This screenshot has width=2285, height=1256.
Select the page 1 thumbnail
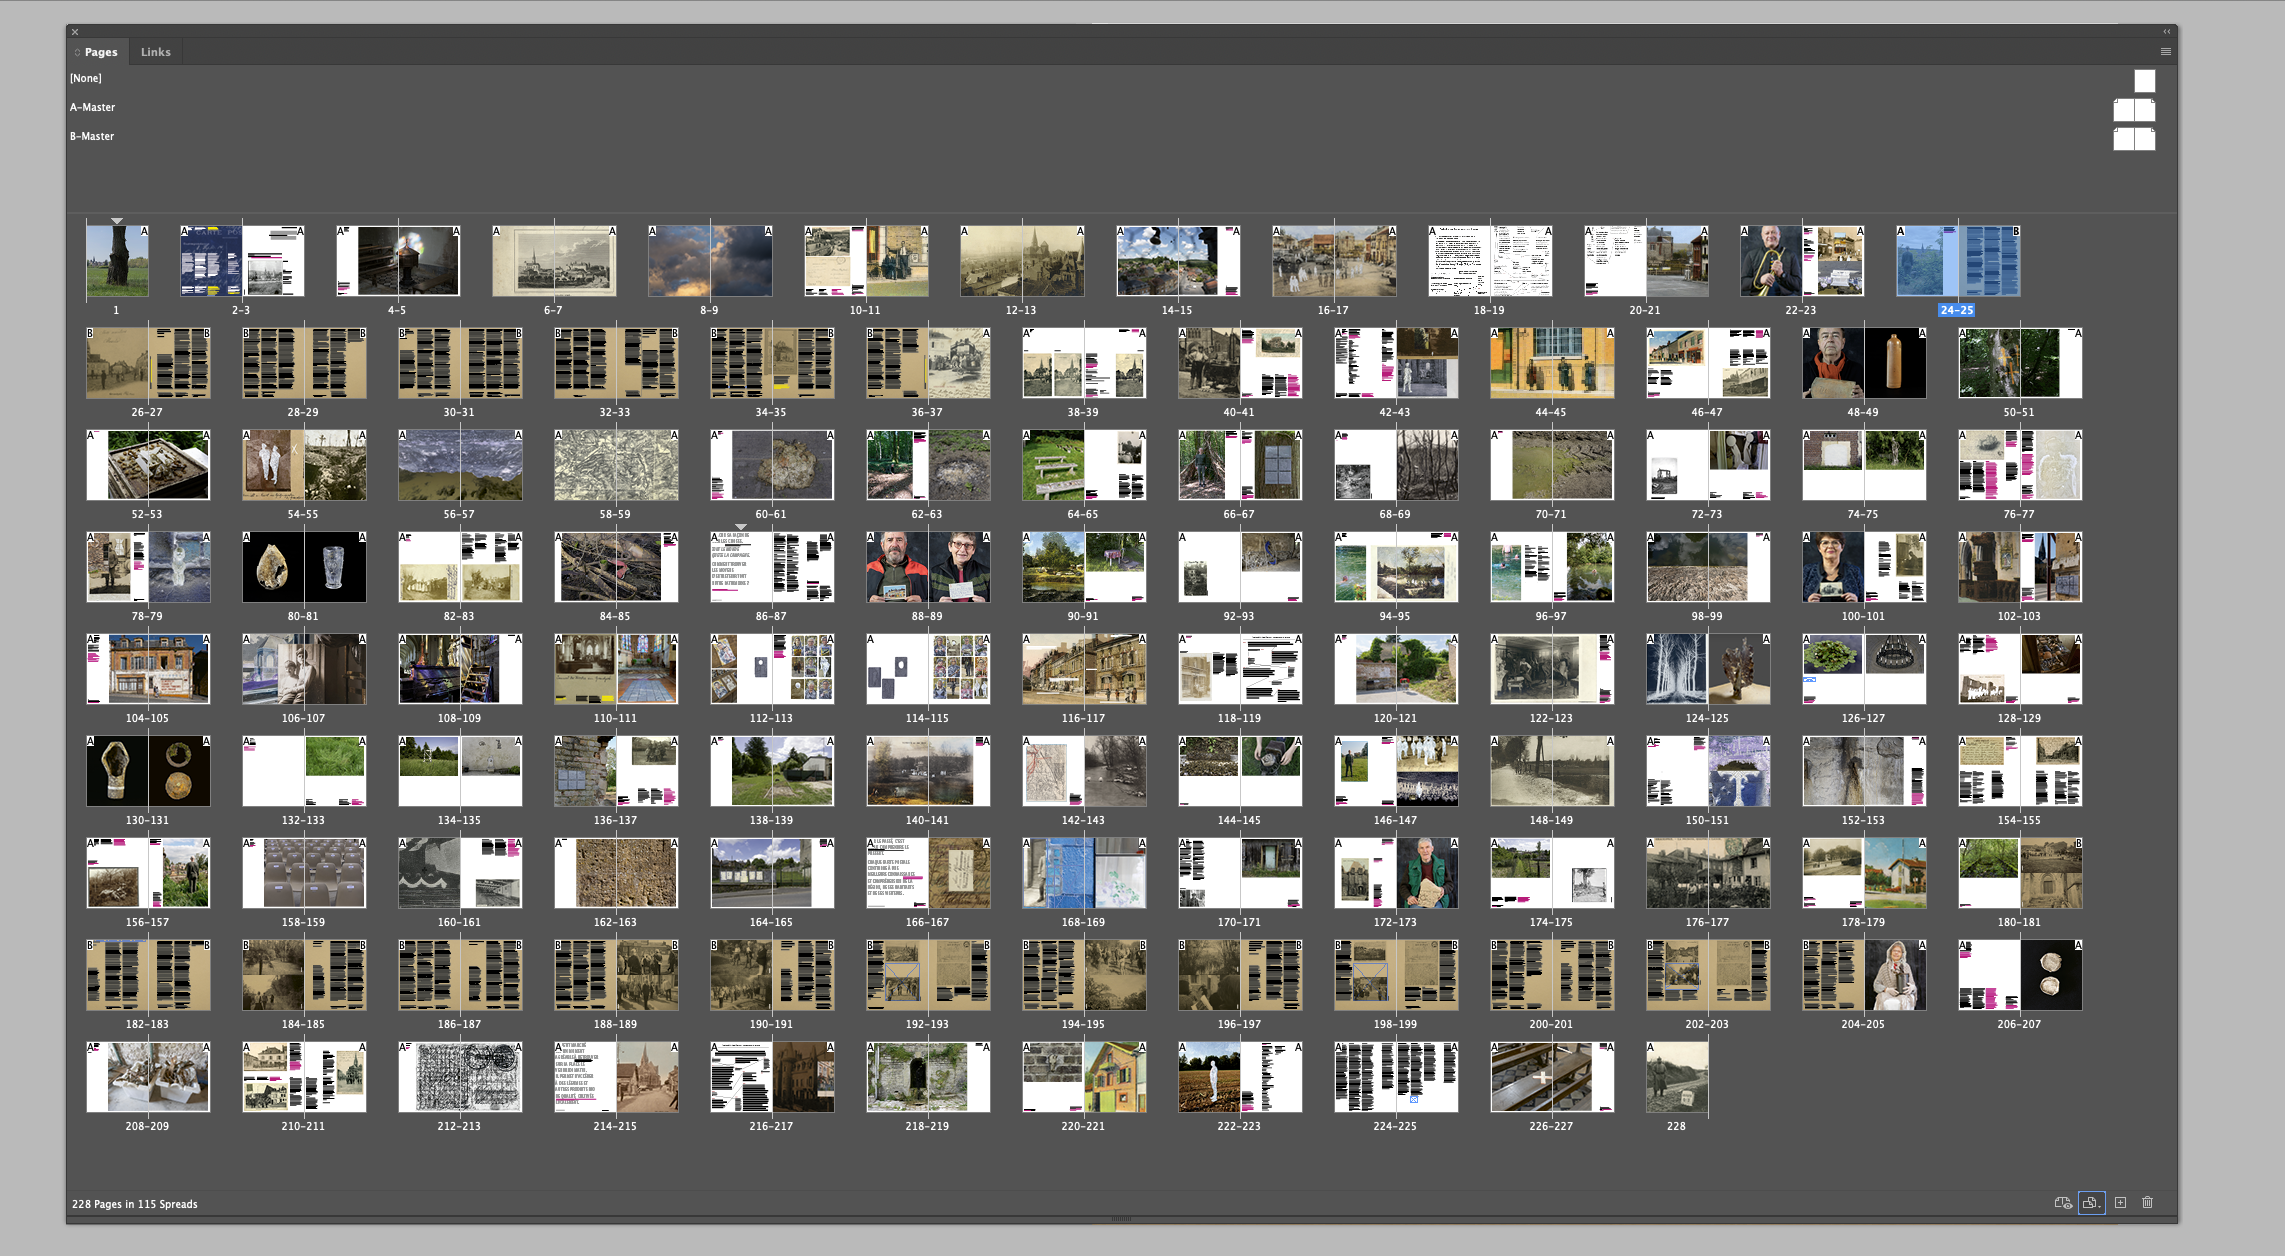point(117,261)
